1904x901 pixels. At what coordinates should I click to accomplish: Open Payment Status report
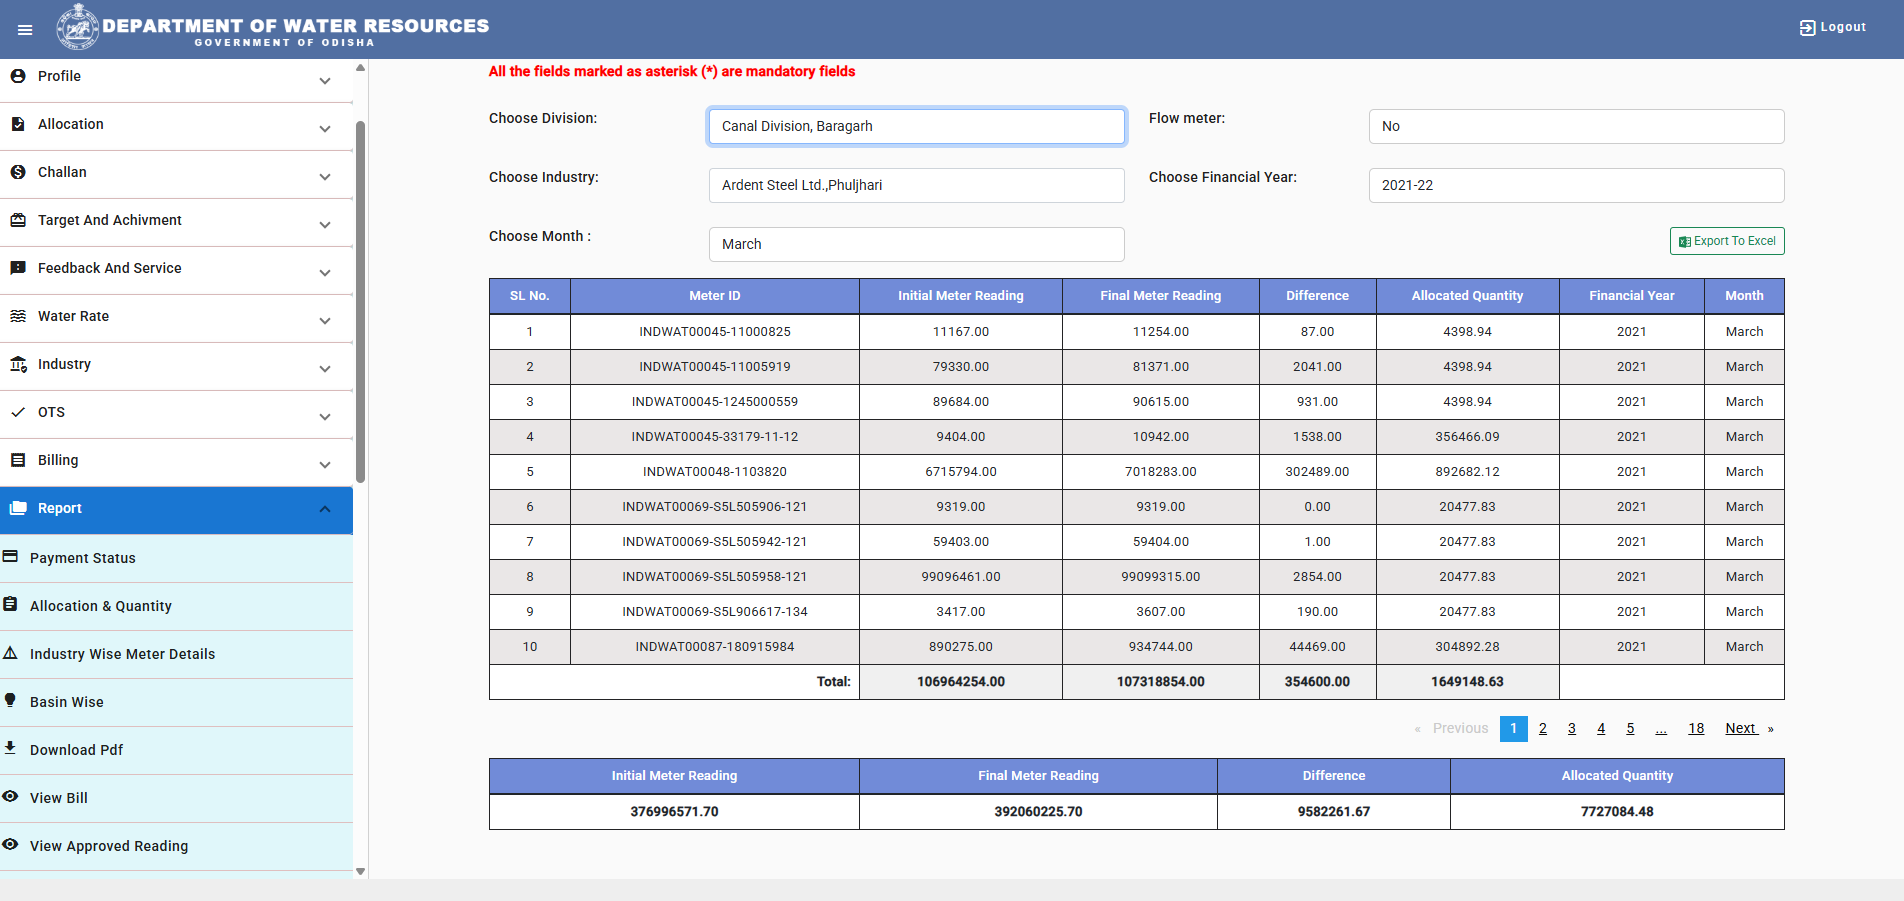pos(176,558)
